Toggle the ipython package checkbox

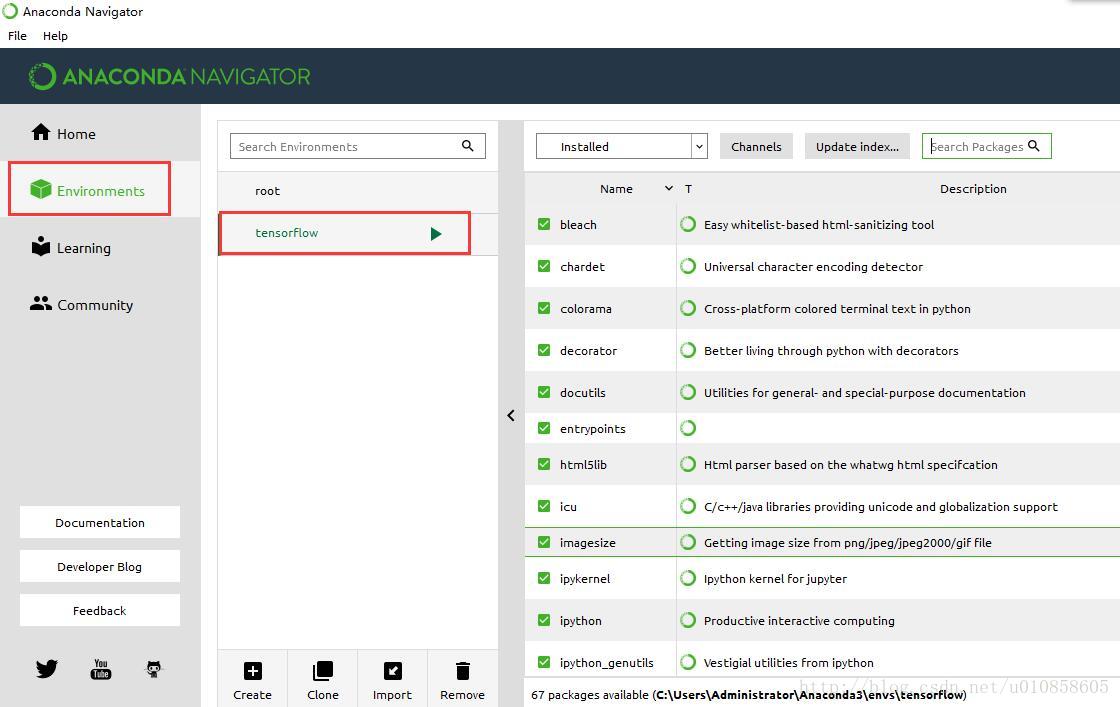(x=544, y=621)
